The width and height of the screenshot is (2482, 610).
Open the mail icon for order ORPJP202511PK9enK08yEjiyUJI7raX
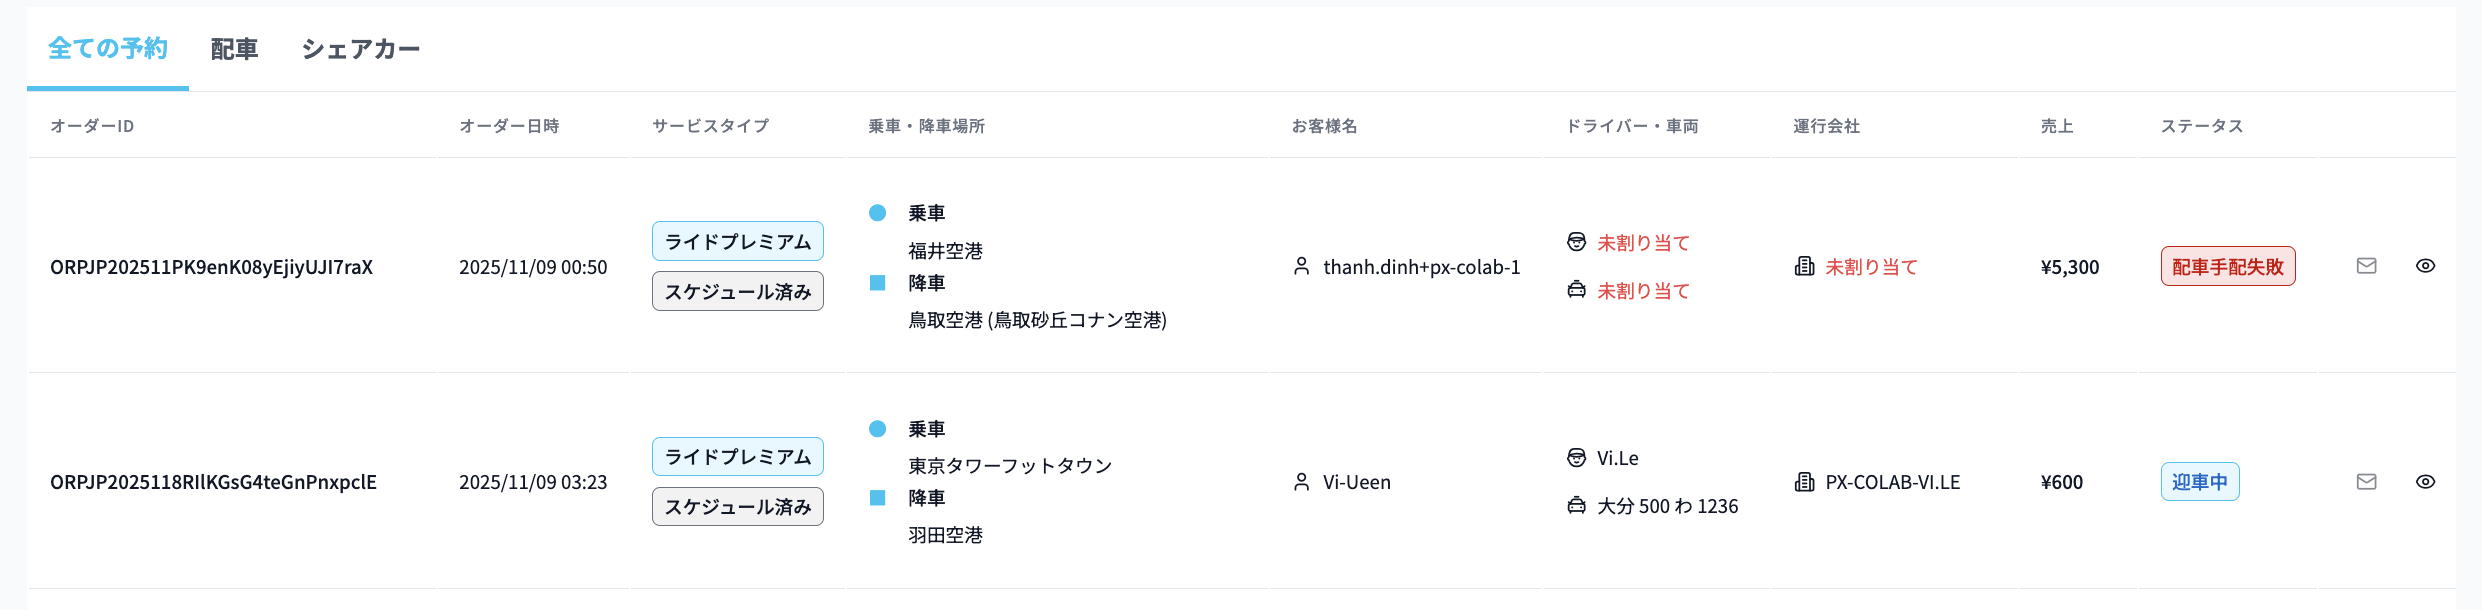2365,266
